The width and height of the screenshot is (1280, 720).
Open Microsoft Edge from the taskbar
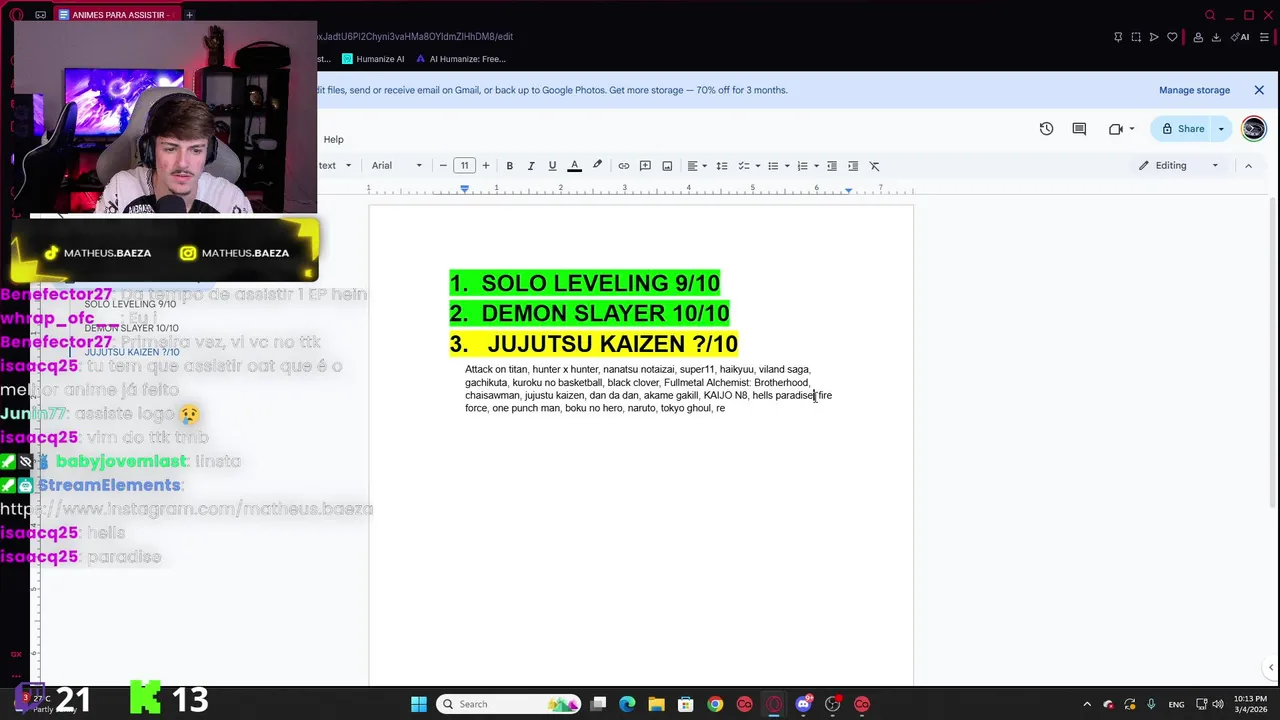(627, 704)
